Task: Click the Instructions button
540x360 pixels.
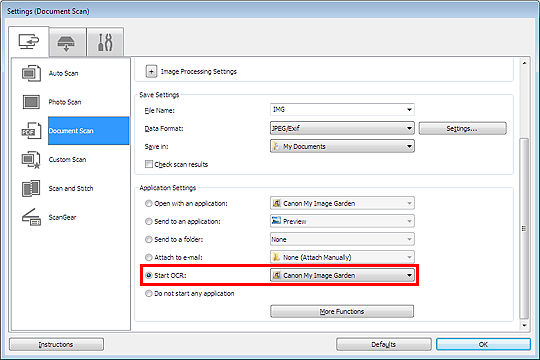Action: point(56,344)
